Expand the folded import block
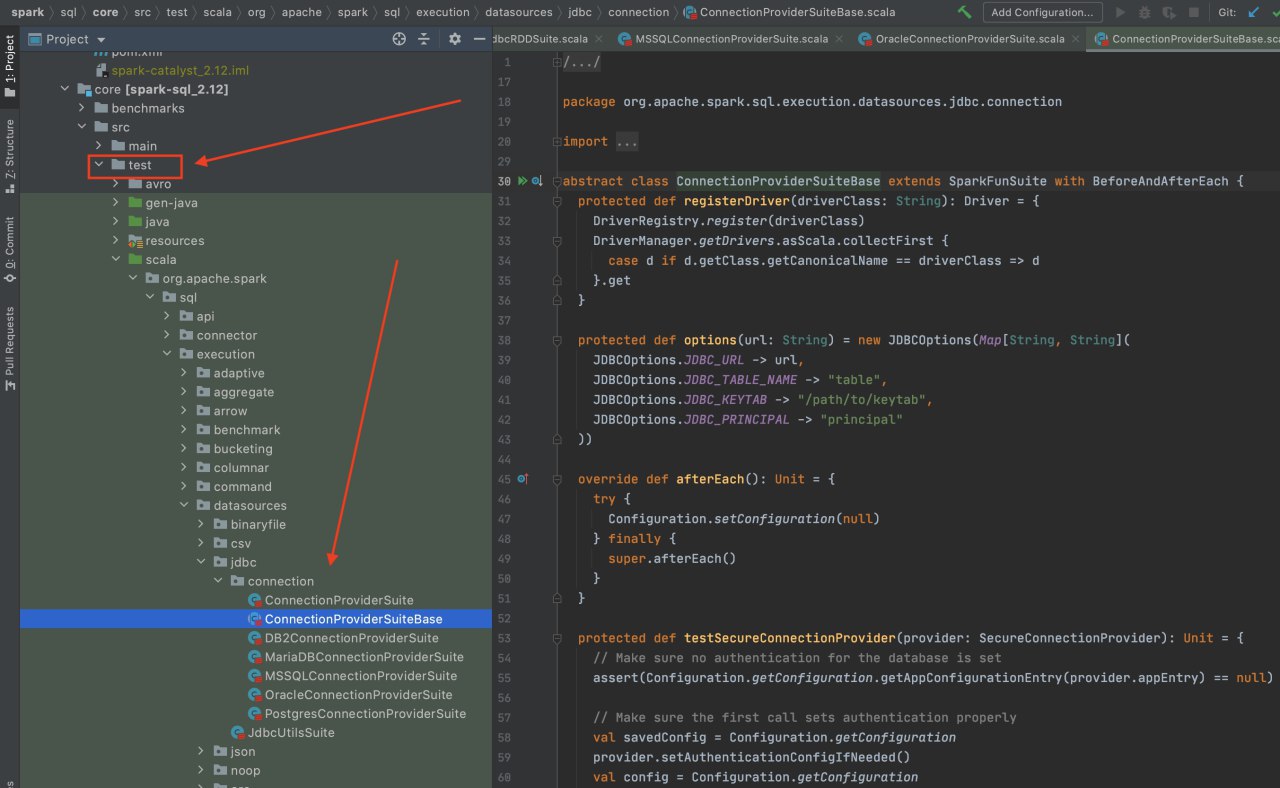This screenshot has width=1280, height=788. click(627, 142)
